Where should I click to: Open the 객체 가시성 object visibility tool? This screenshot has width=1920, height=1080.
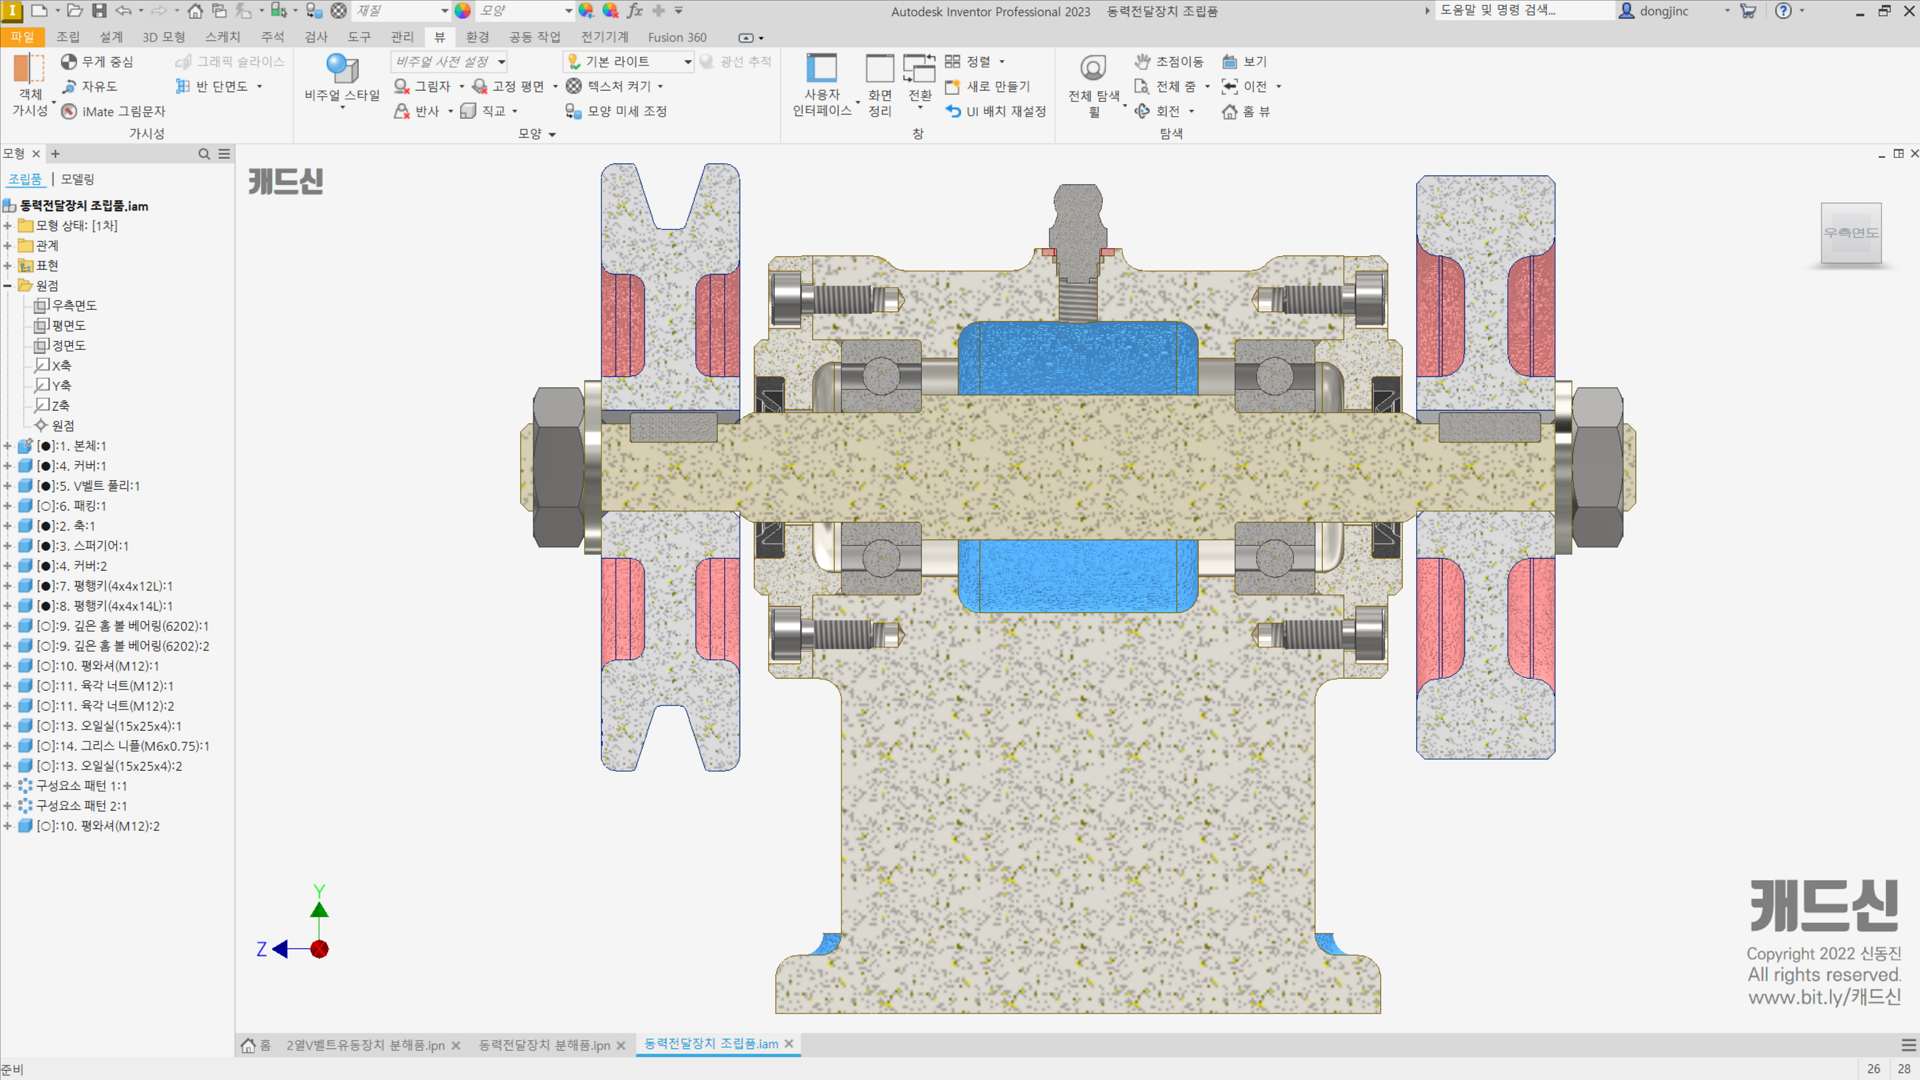click(29, 85)
